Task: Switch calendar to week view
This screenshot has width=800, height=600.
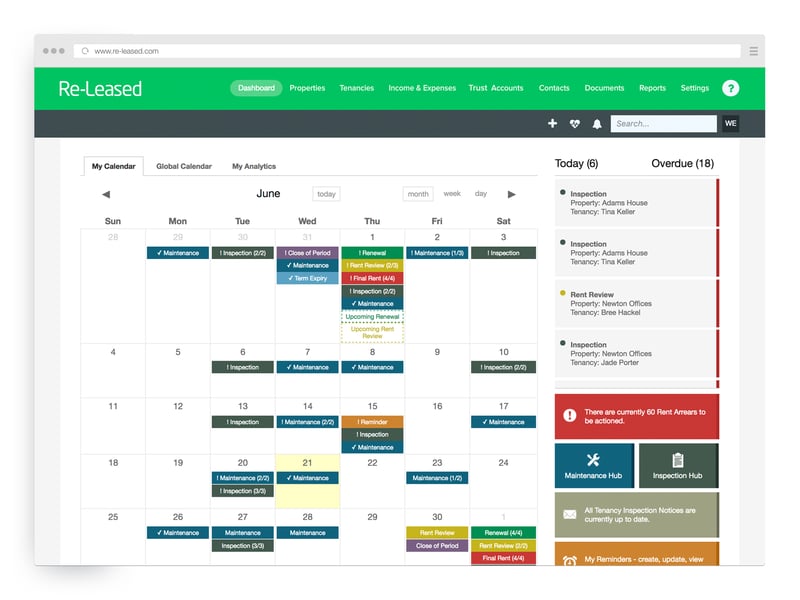Action: point(452,194)
